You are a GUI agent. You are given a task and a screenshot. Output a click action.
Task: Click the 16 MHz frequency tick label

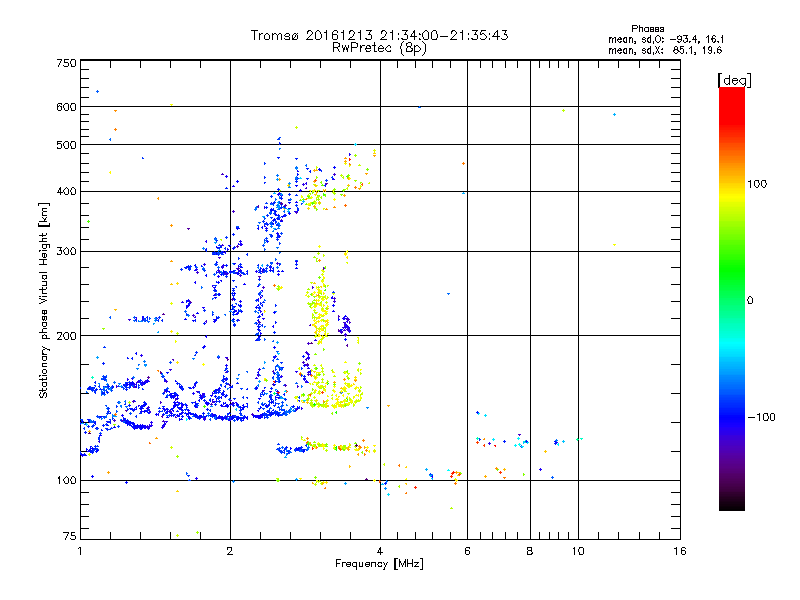pyautogui.click(x=680, y=551)
